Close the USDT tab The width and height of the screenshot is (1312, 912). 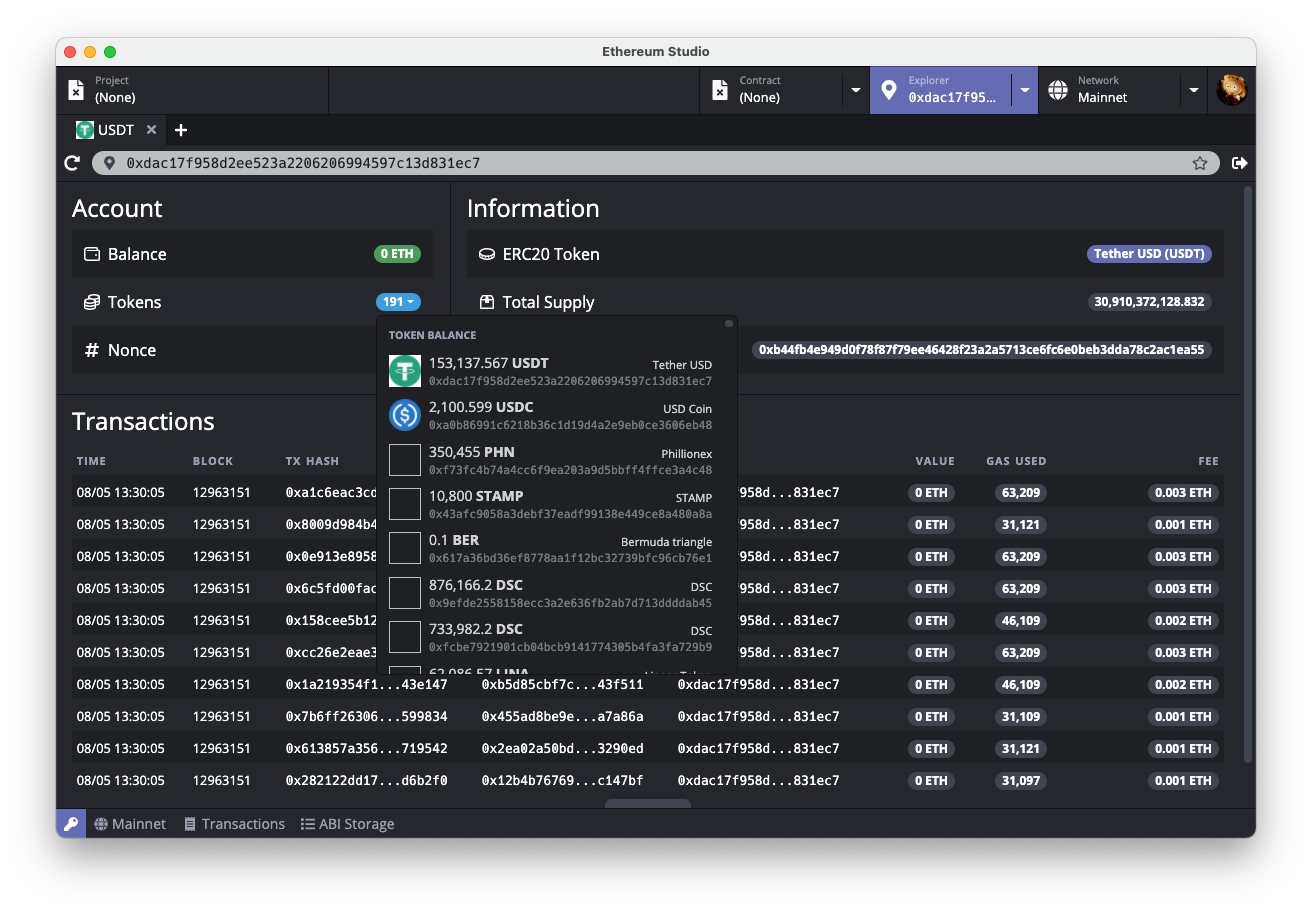151,130
